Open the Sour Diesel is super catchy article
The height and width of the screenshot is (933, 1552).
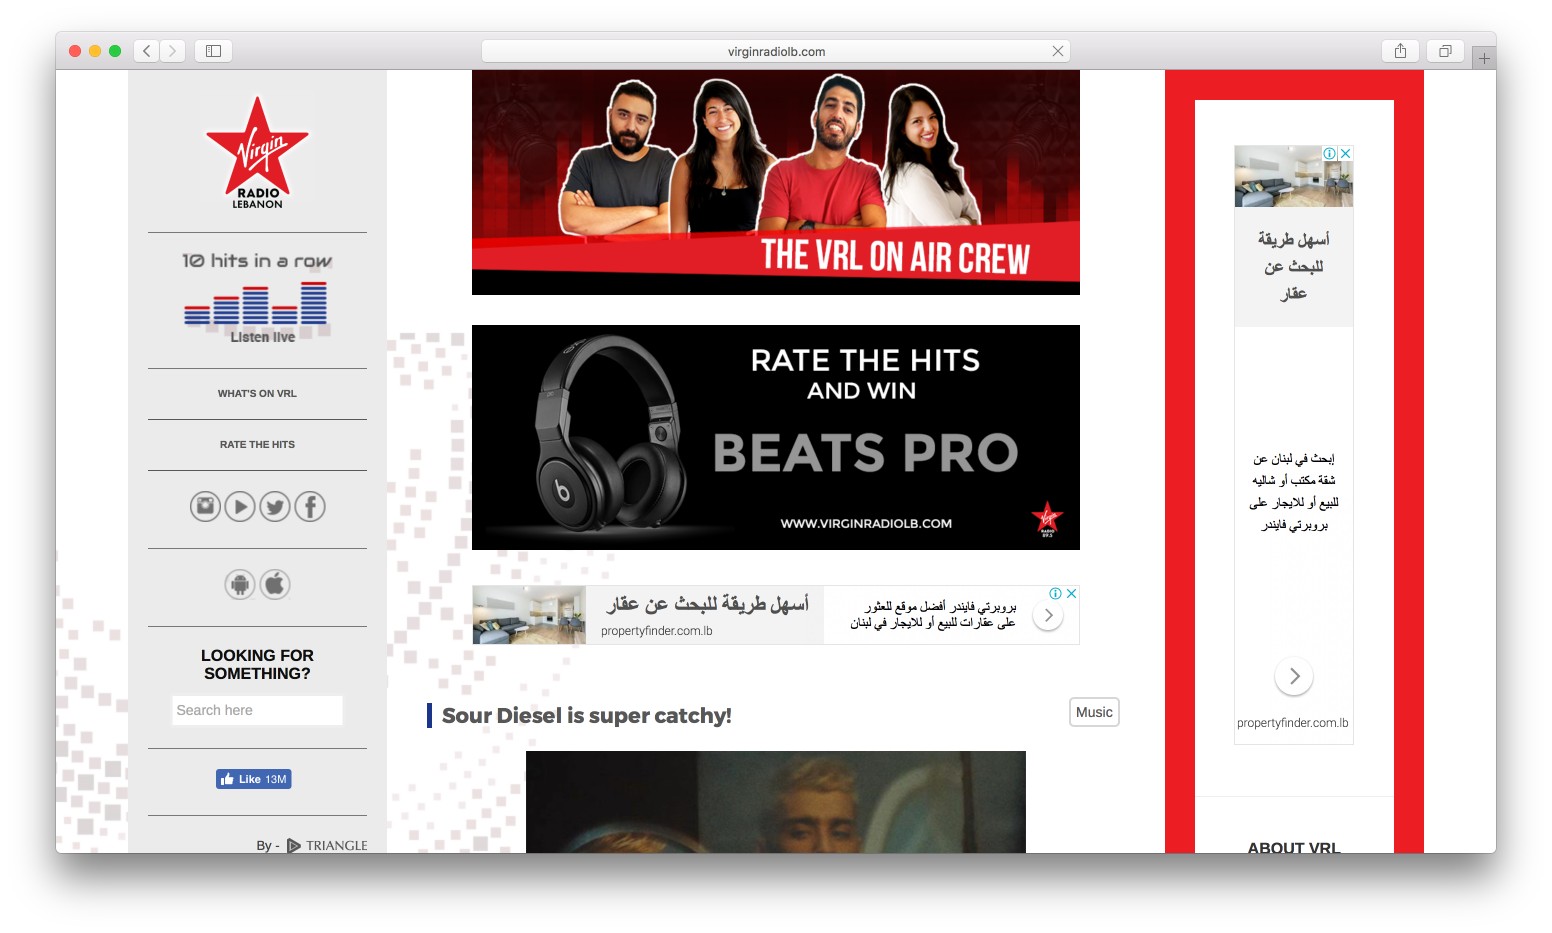(x=587, y=716)
